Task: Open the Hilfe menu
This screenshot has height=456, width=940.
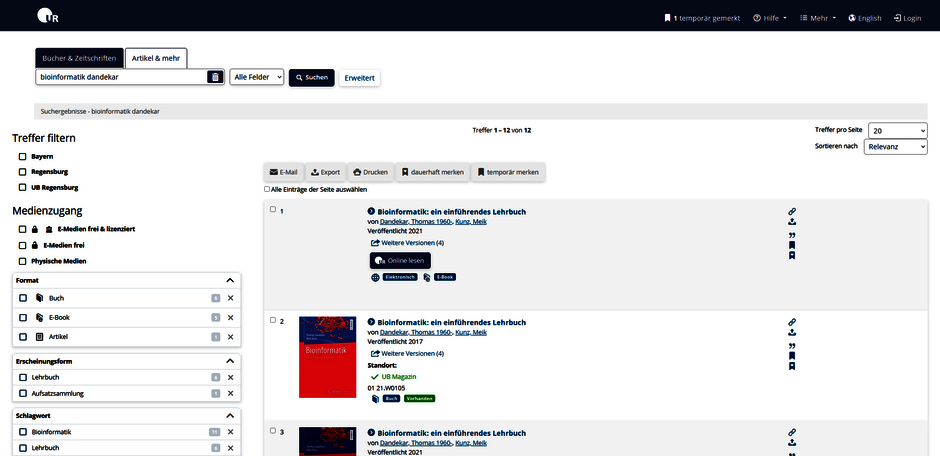Action: pos(770,18)
